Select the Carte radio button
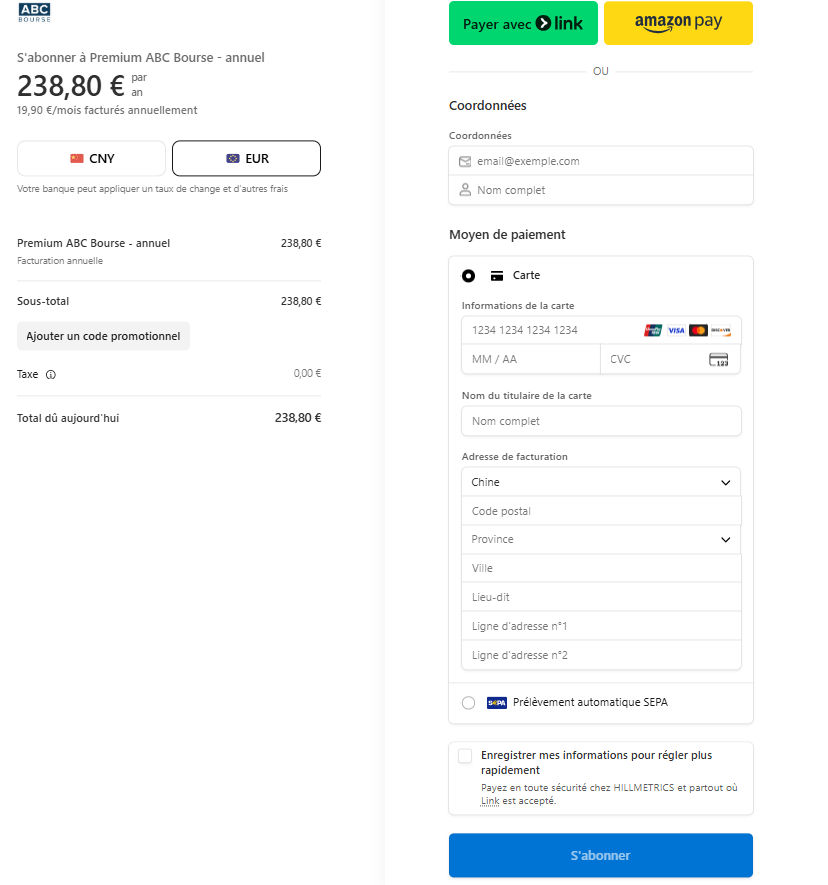Screen dimensions: 828x885 468,275
